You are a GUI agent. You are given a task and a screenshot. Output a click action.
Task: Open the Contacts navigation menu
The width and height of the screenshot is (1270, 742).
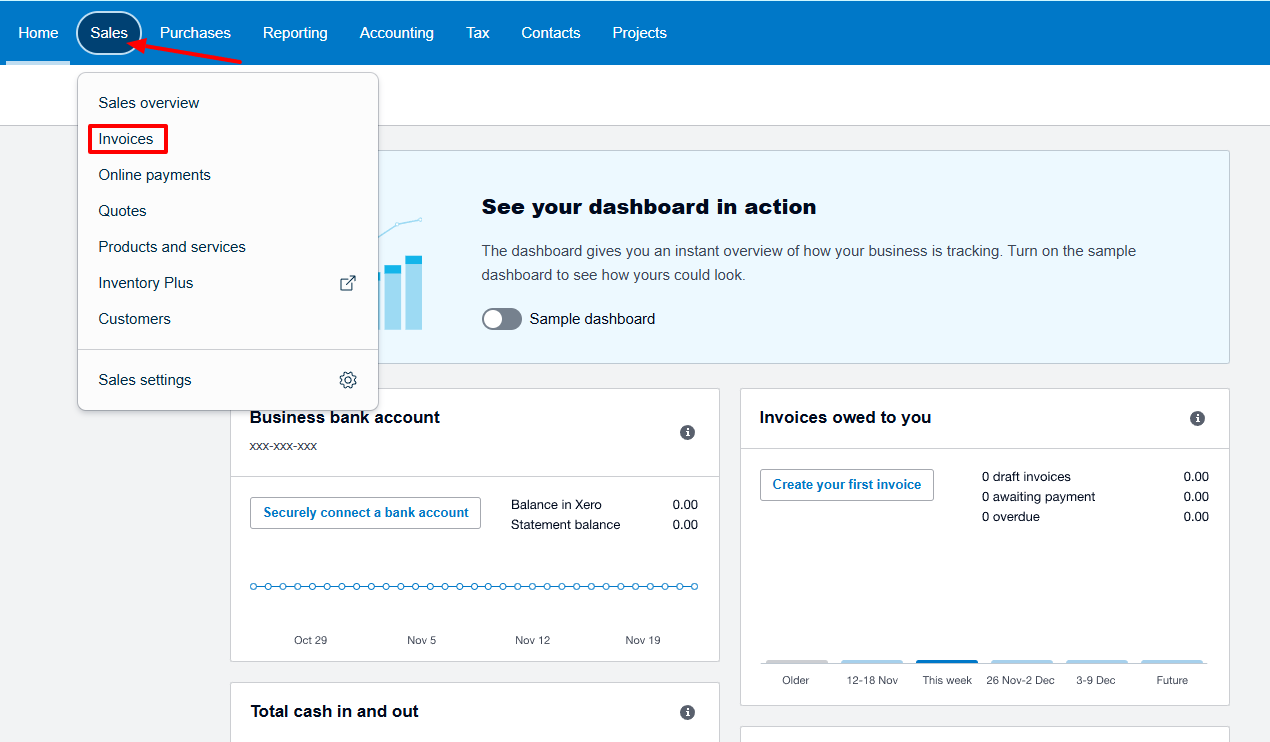tap(550, 32)
